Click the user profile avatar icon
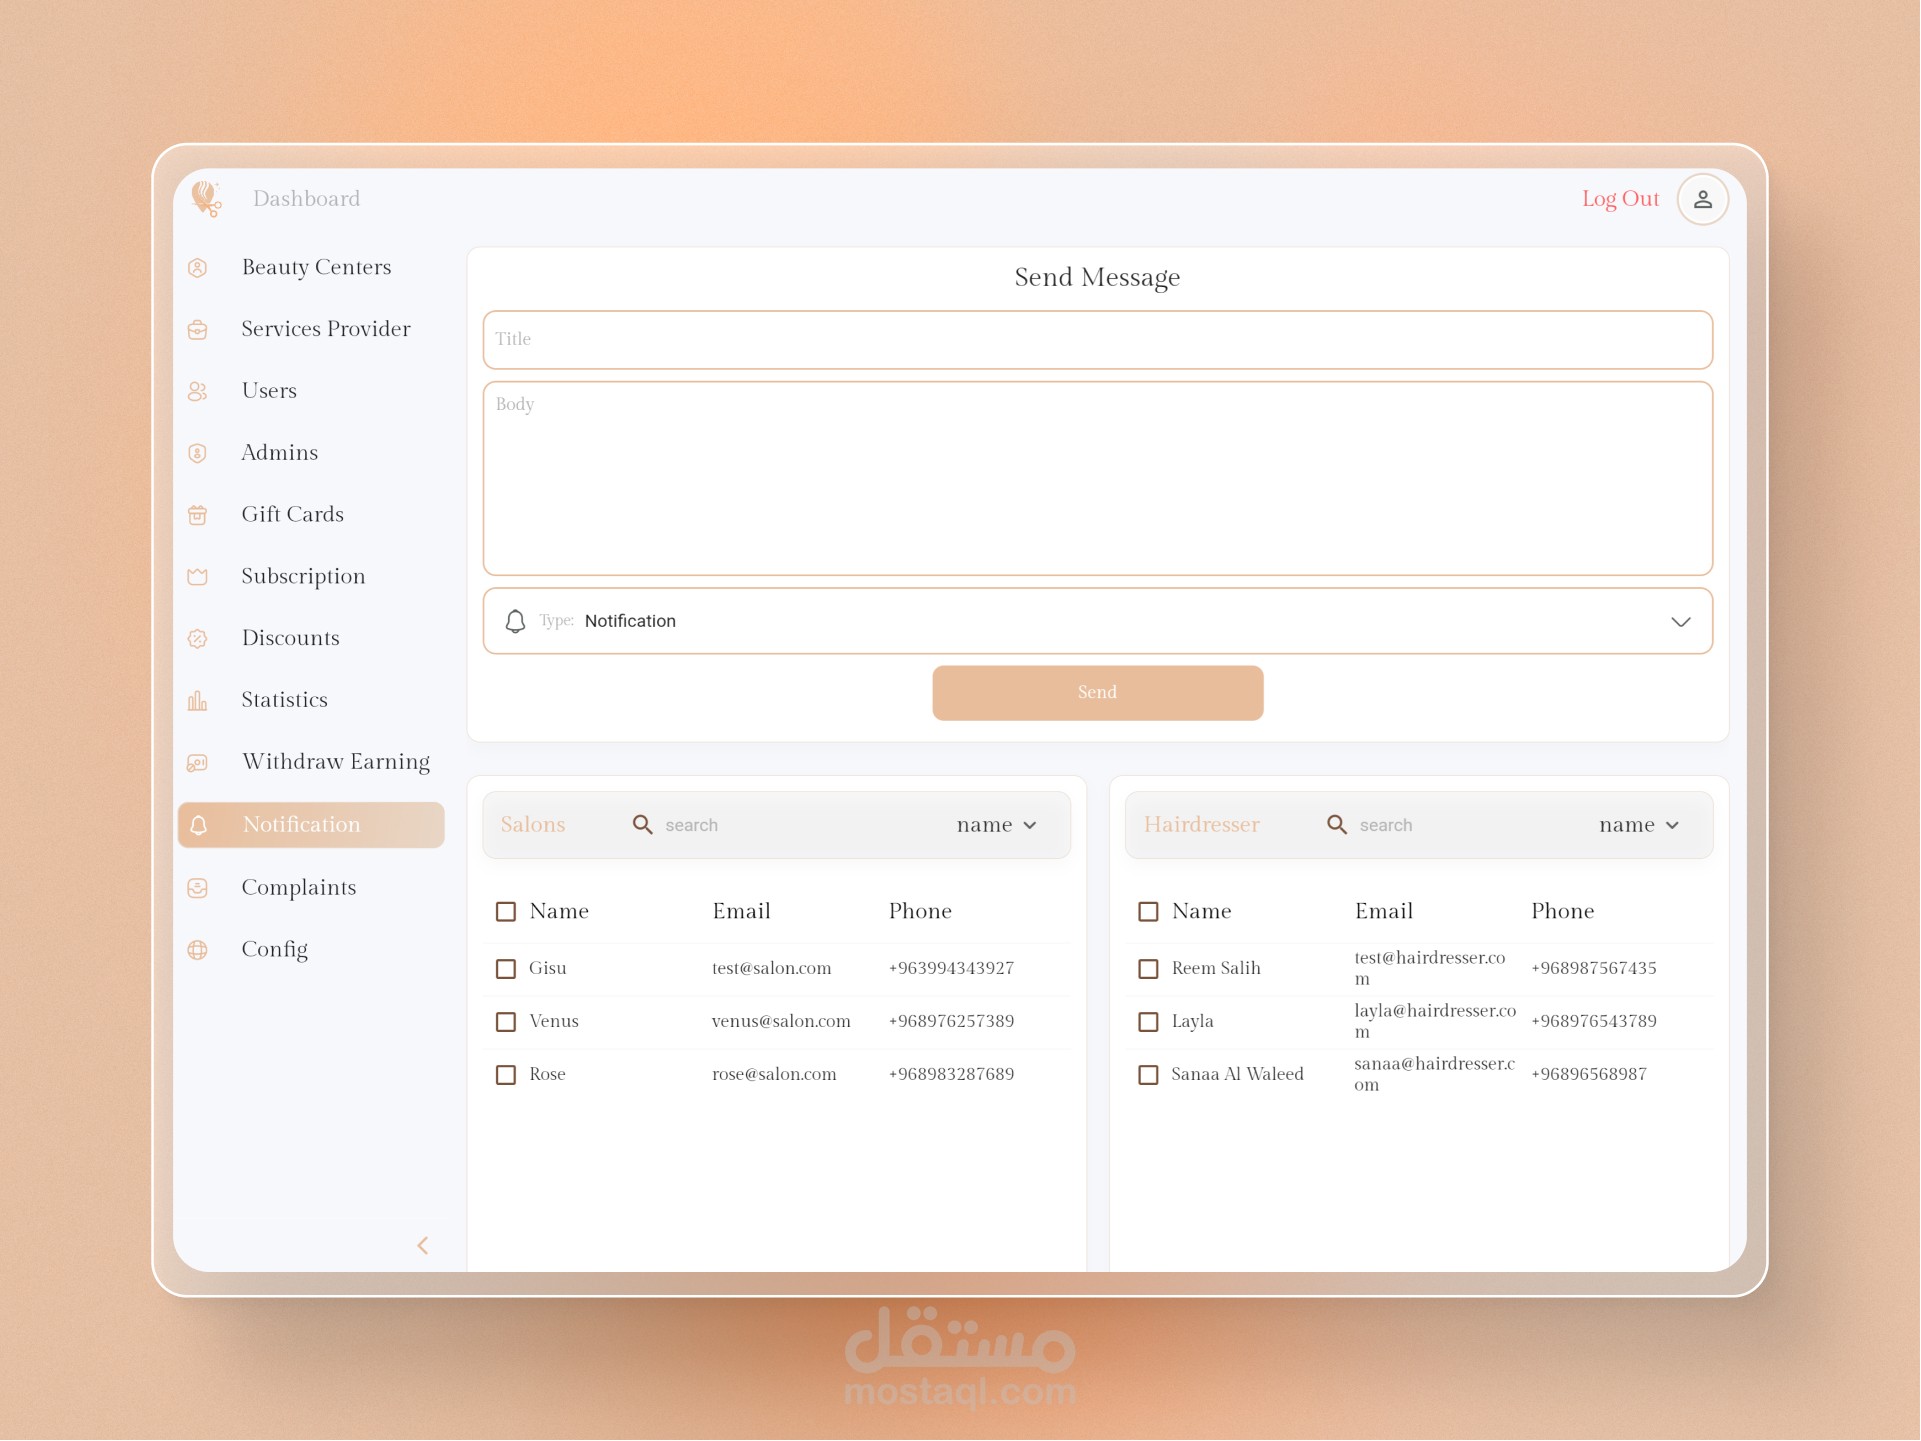Viewport: 1921px width, 1441px height. click(x=1702, y=199)
